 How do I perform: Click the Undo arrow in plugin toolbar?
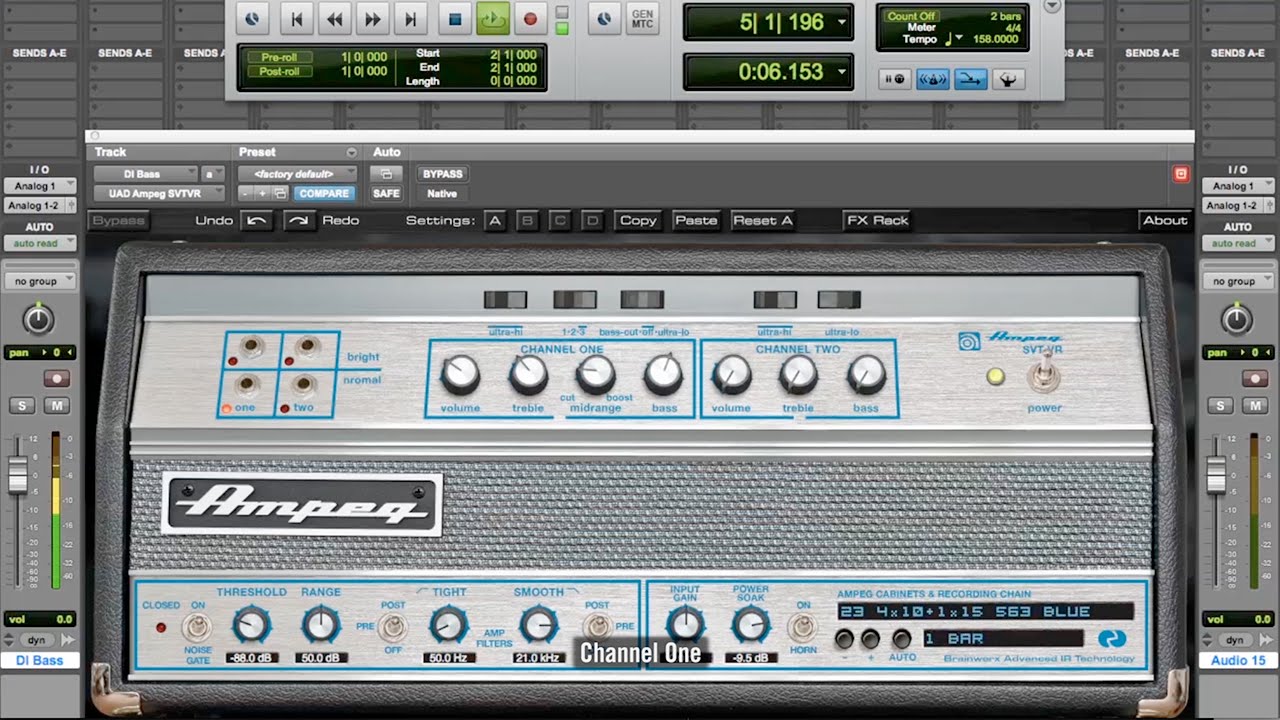click(x=257, y=220)
